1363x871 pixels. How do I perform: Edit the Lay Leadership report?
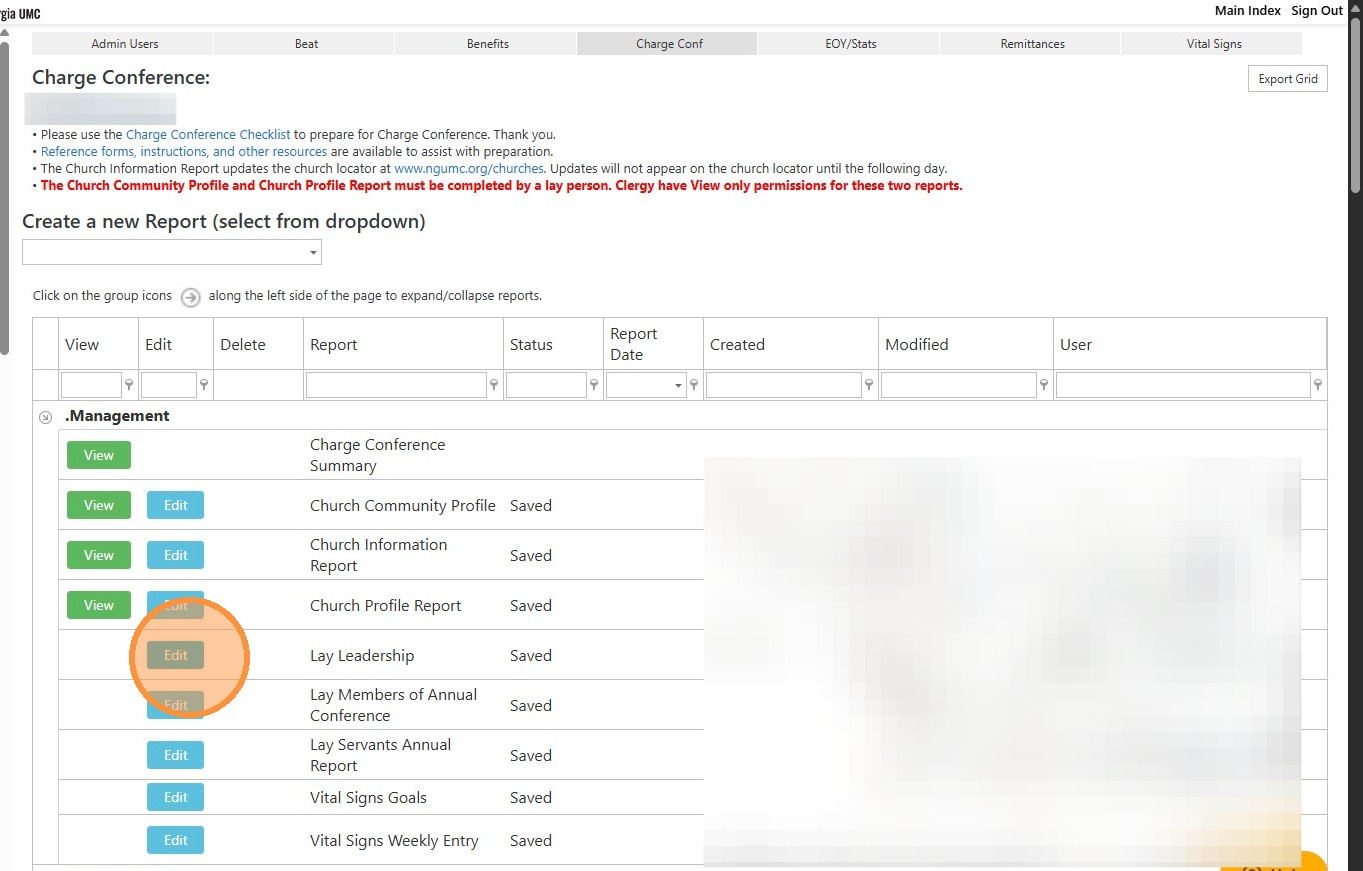175,655
